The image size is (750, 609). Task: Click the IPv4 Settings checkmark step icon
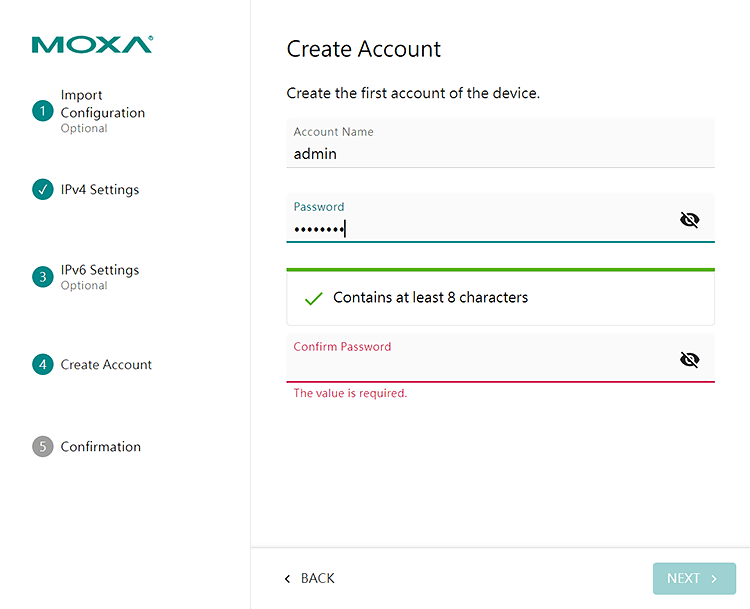coord(42,190)
